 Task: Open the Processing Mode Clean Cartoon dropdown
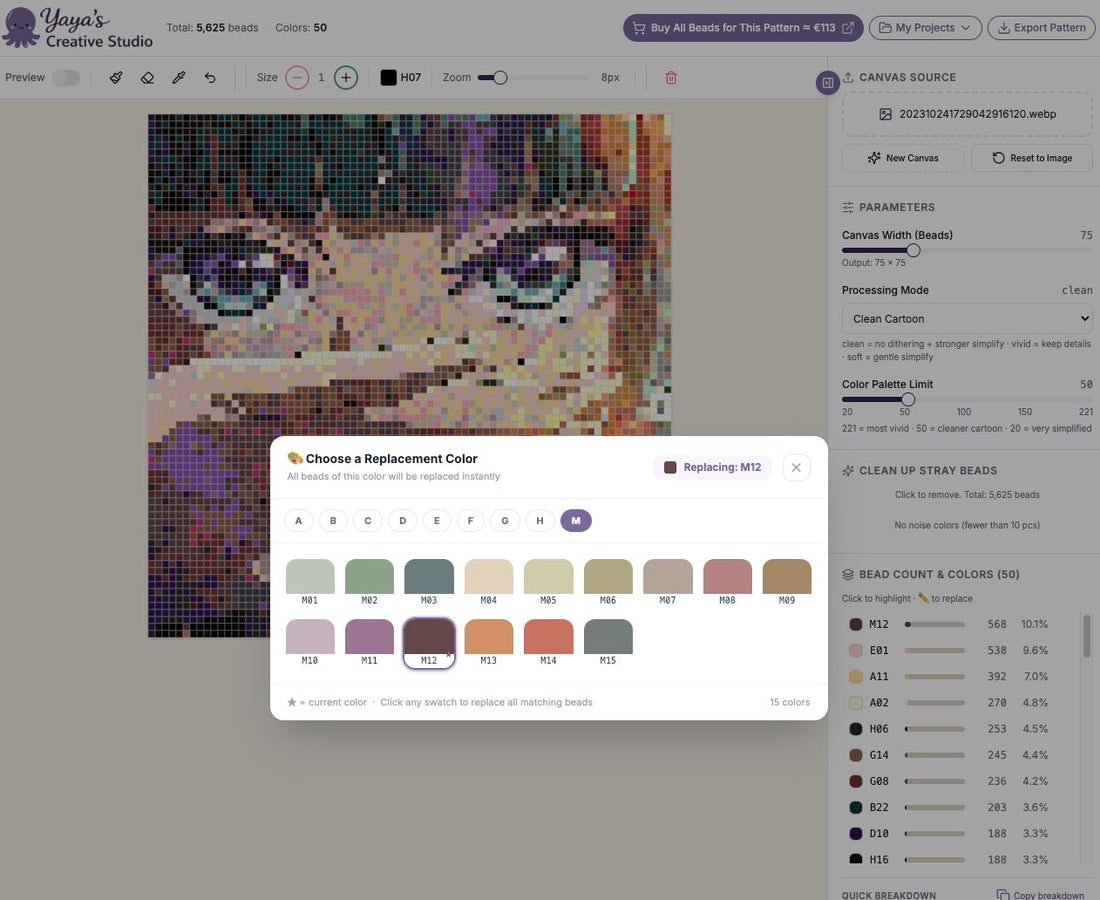967,318
